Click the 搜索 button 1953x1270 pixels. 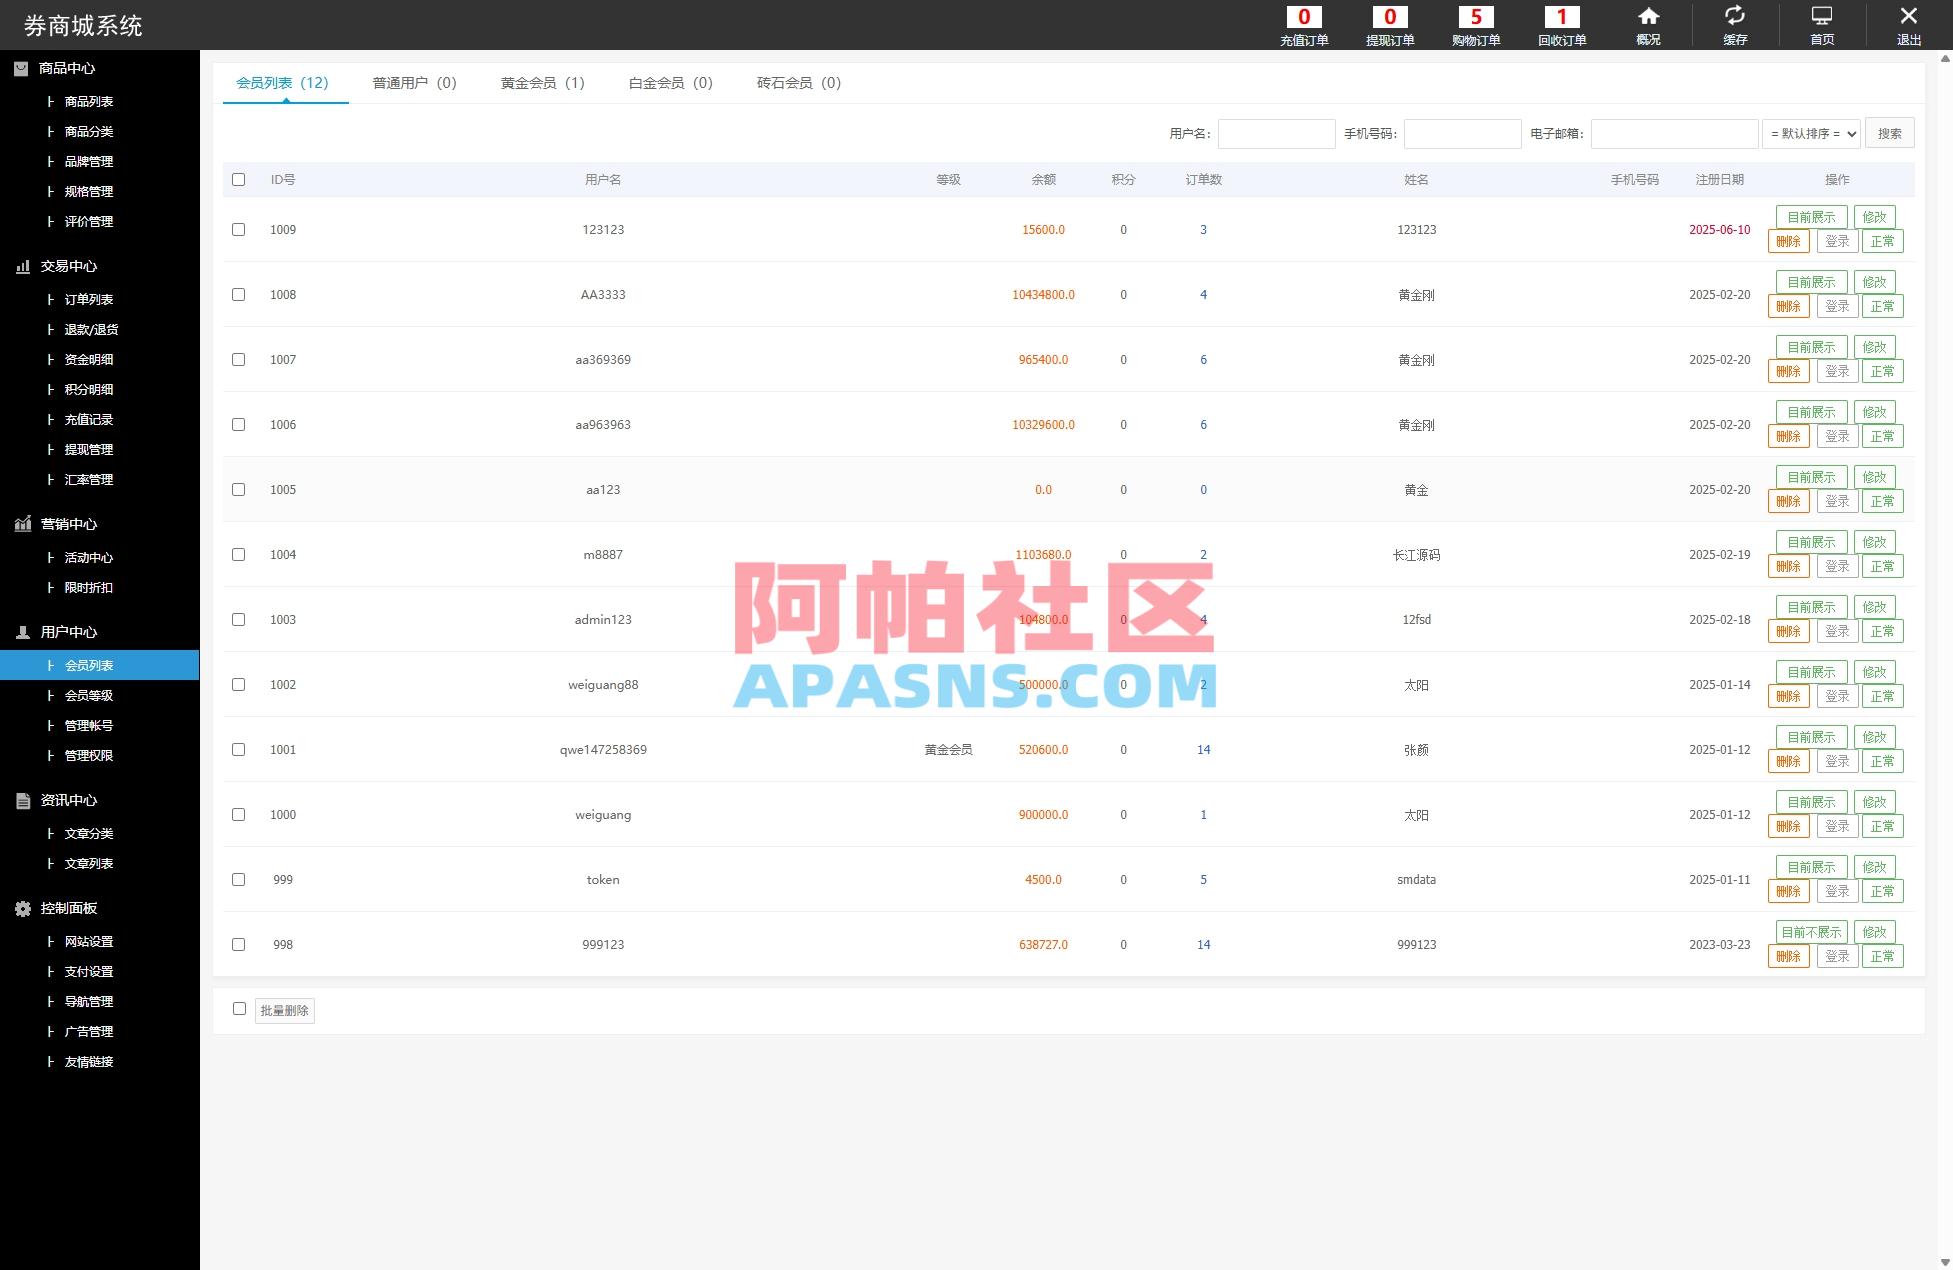pyautogui.click(x=1889, y=132)
